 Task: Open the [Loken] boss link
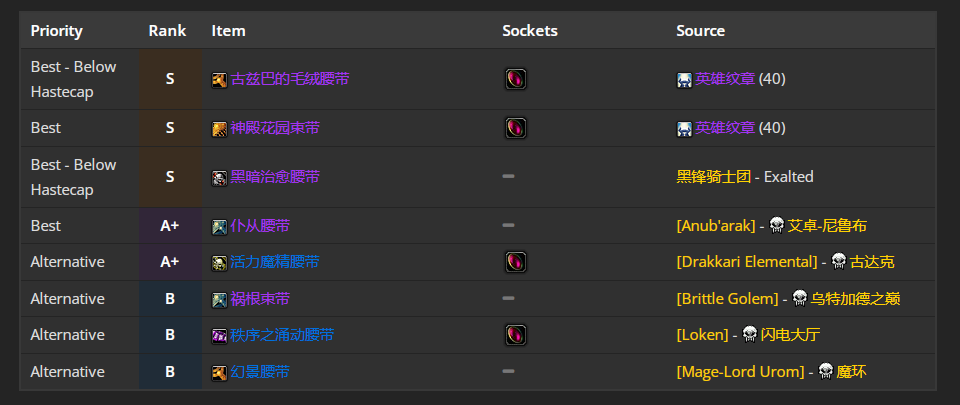click(702, 335)
